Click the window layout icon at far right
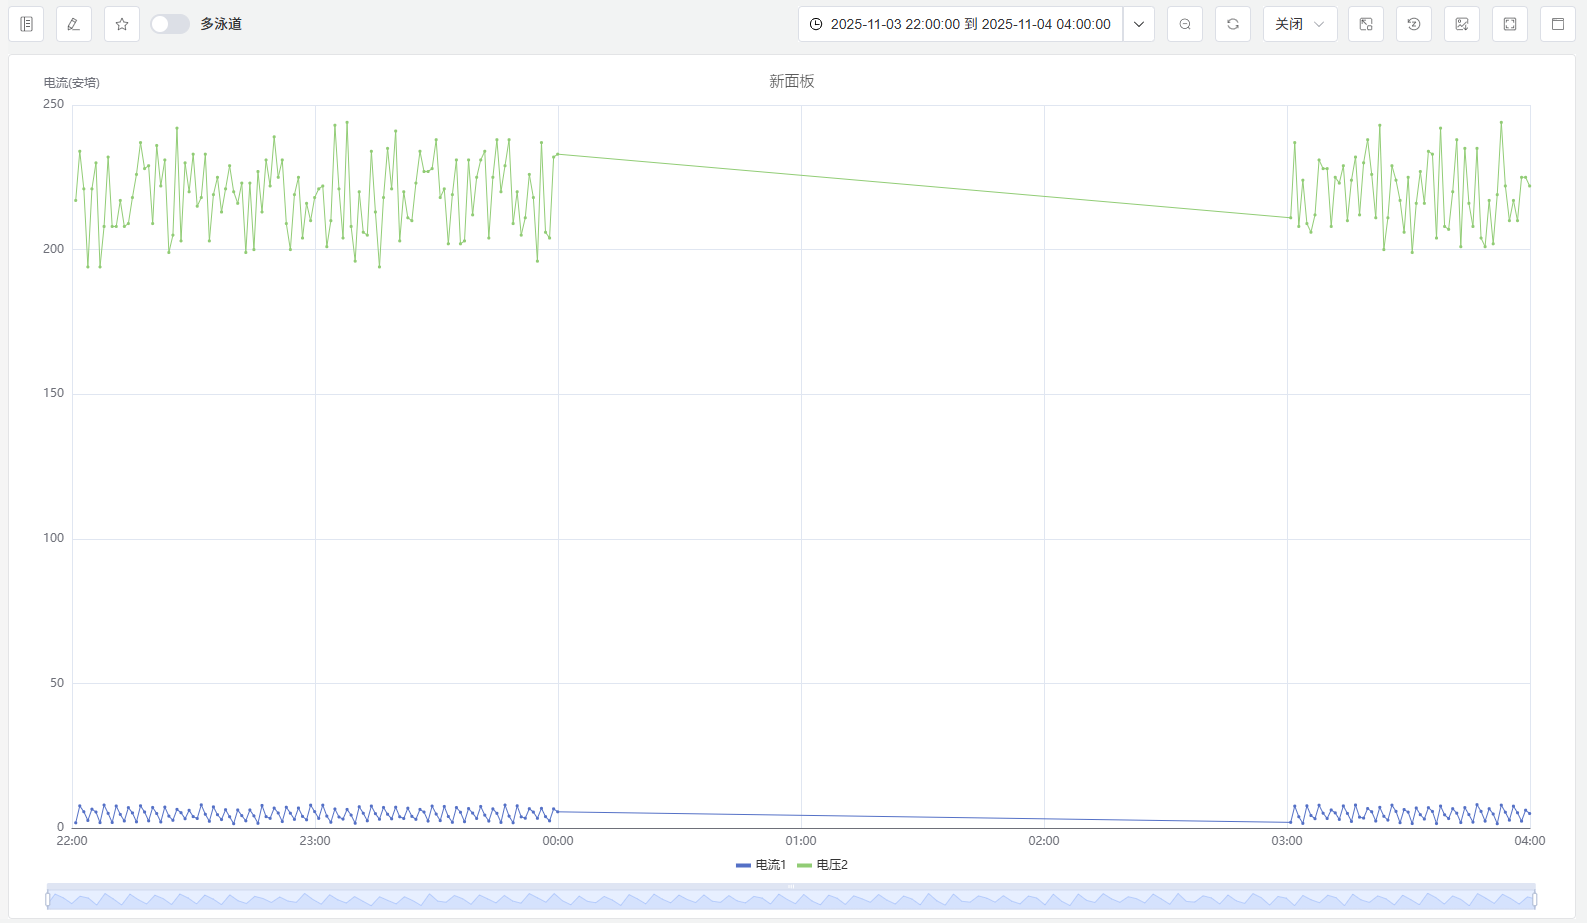Image resolution: width=1587 pixels, height=923 pixels. click(x=1558, y=24)
